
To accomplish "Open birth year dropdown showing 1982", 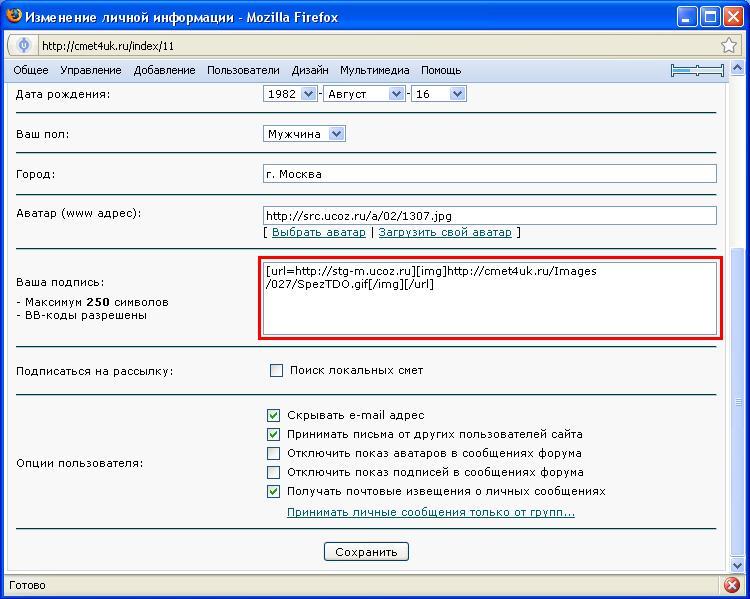I will coord(290,94).
